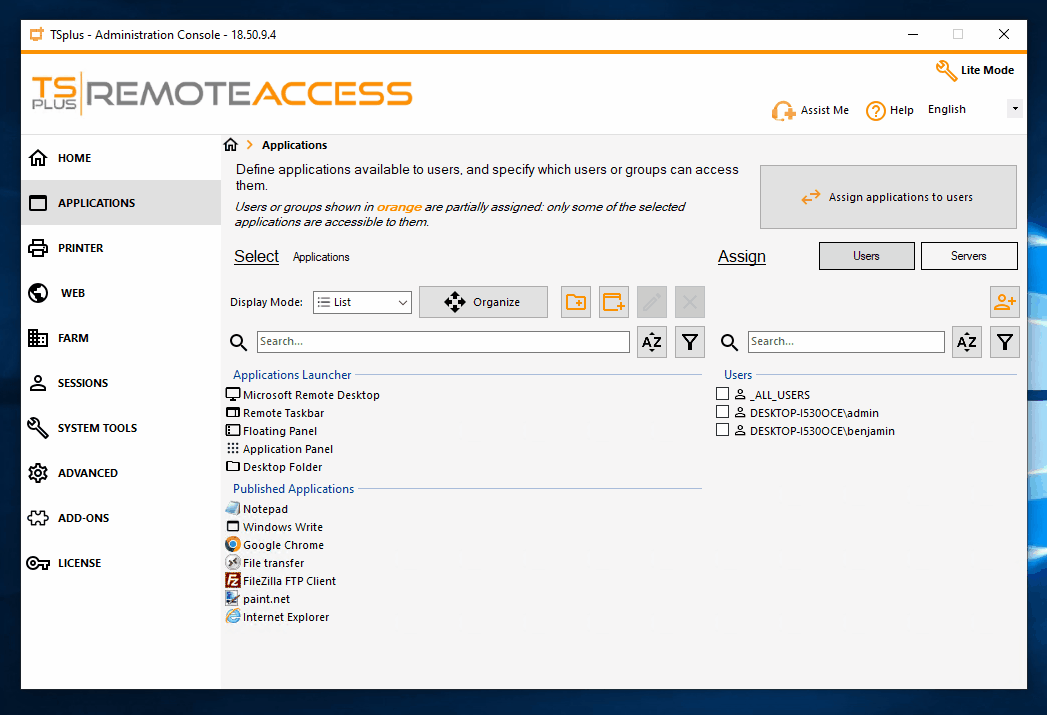Select Google Chrome in Published Applications

(x=283, y=545)
